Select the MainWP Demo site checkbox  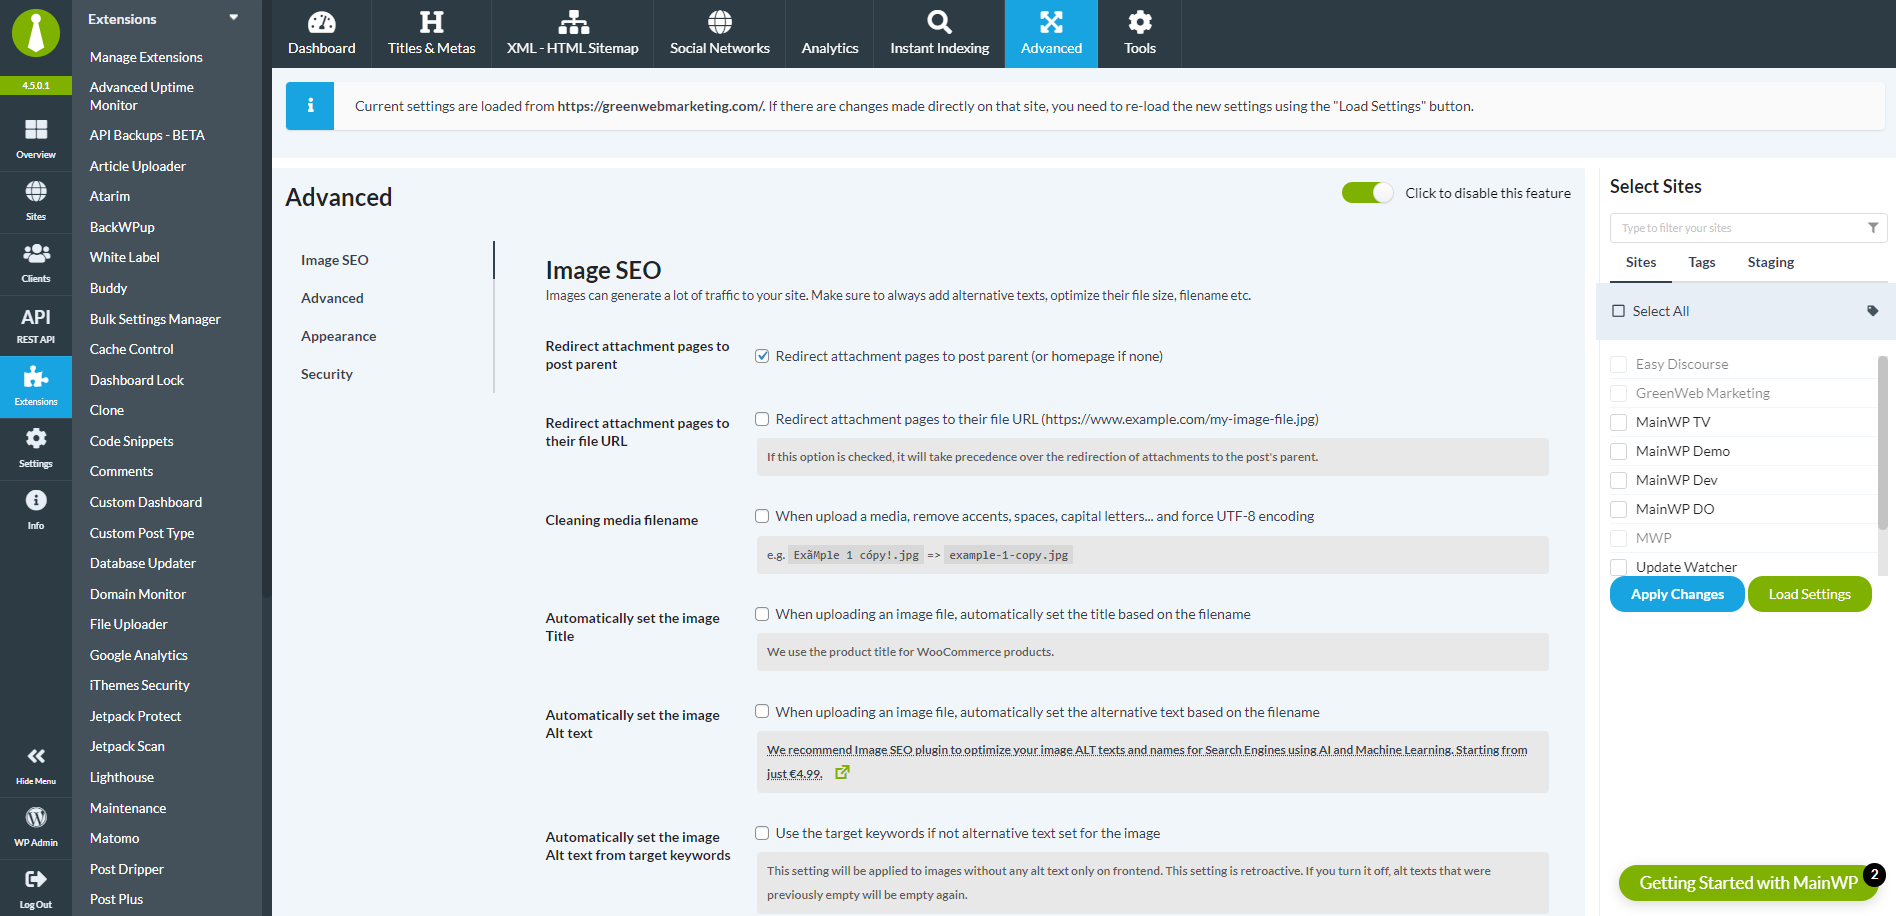coord(1619,451)
